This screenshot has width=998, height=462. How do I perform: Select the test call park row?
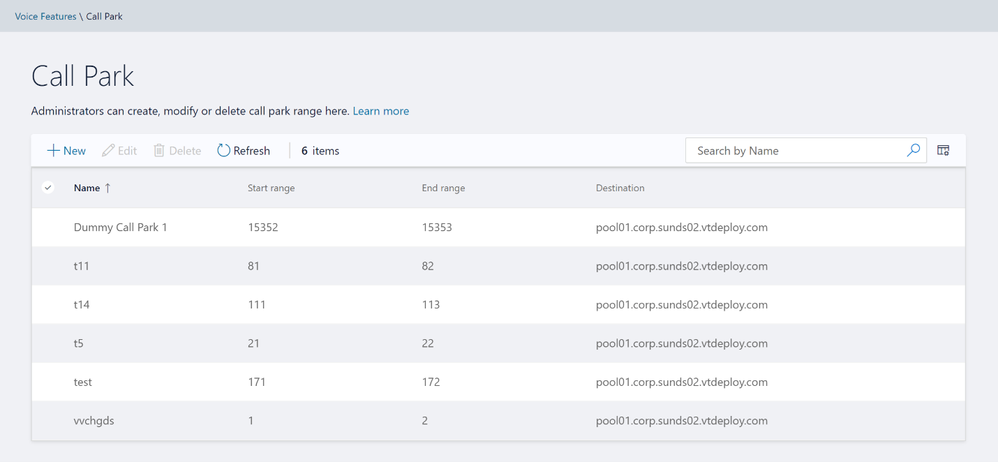point(83,382)
